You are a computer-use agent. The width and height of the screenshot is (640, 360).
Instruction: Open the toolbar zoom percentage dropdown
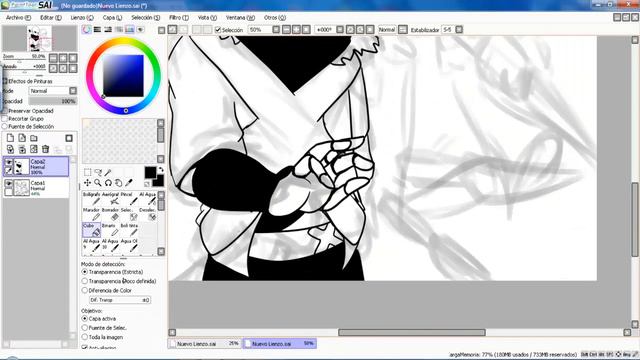click(276, 30)
